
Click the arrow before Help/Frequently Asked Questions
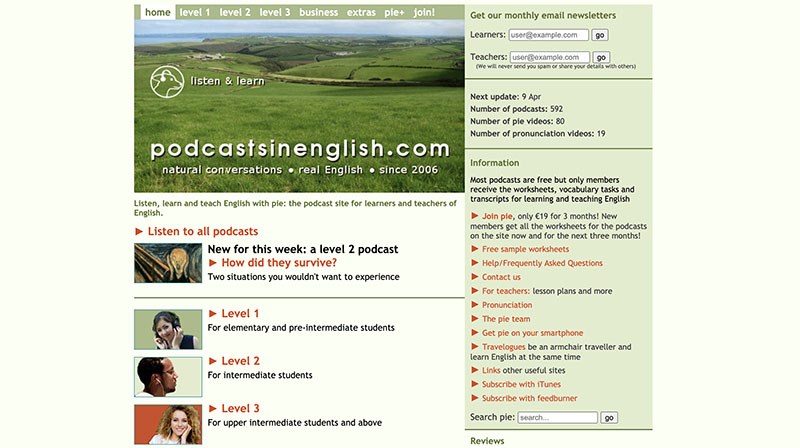(475, 263)
